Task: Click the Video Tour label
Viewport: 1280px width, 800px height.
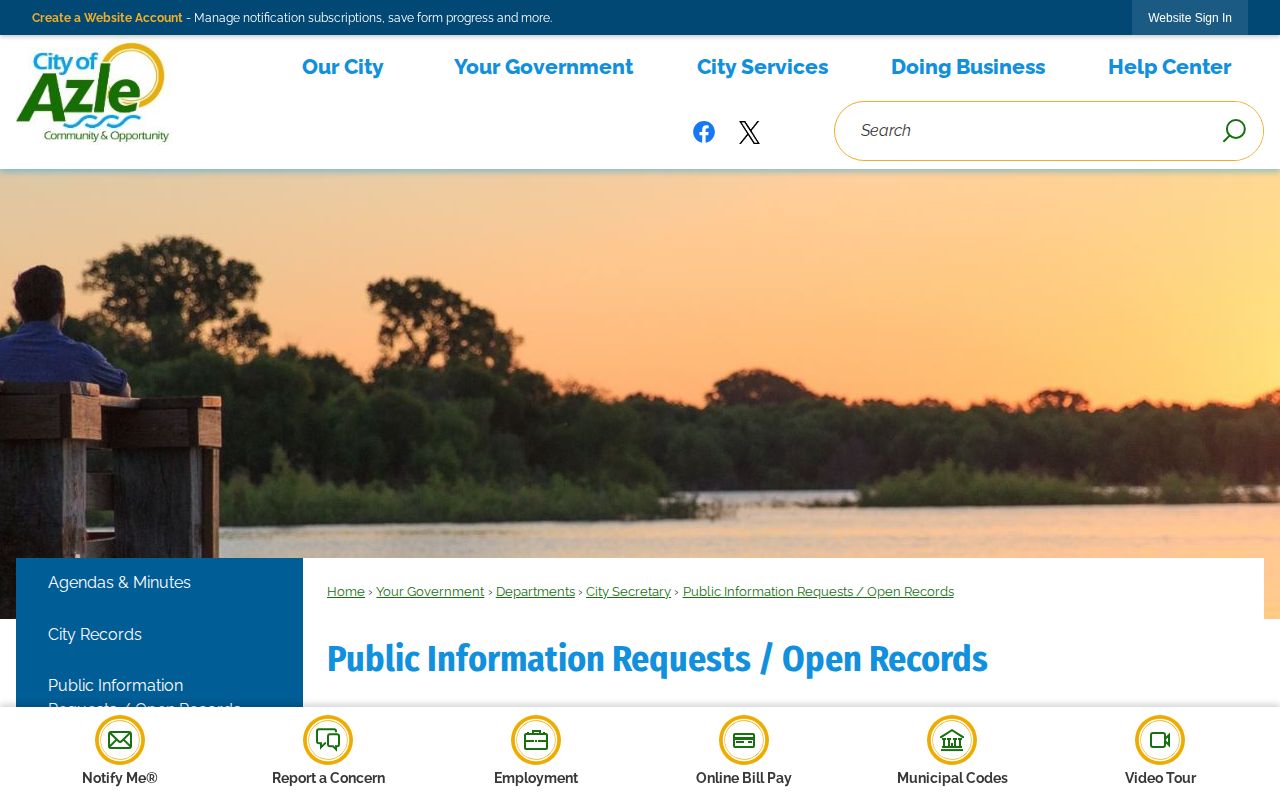Action: pos(1160,778)
